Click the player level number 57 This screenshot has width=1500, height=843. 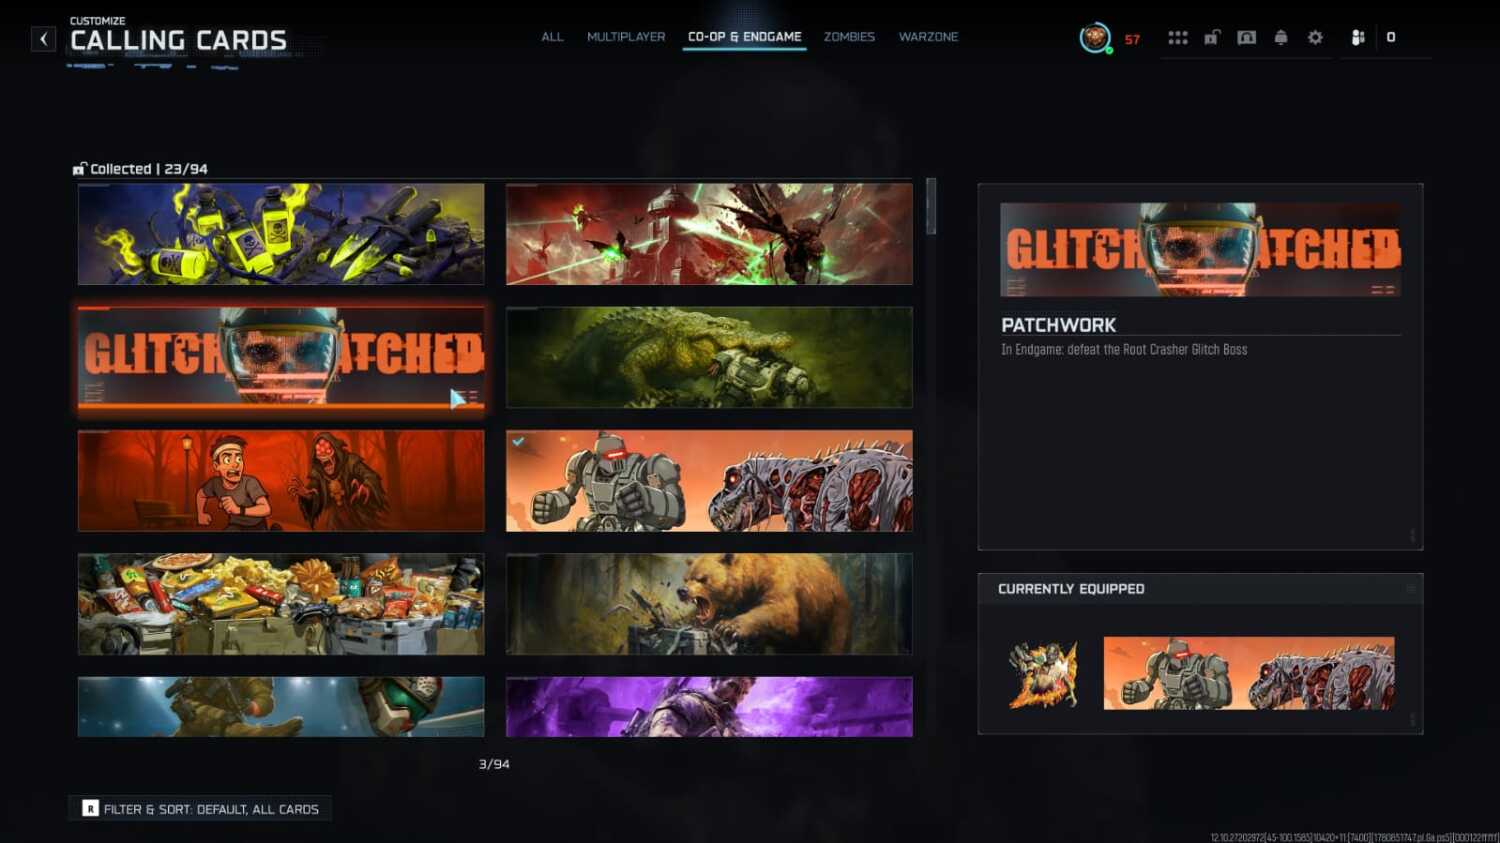point(1132,40)
